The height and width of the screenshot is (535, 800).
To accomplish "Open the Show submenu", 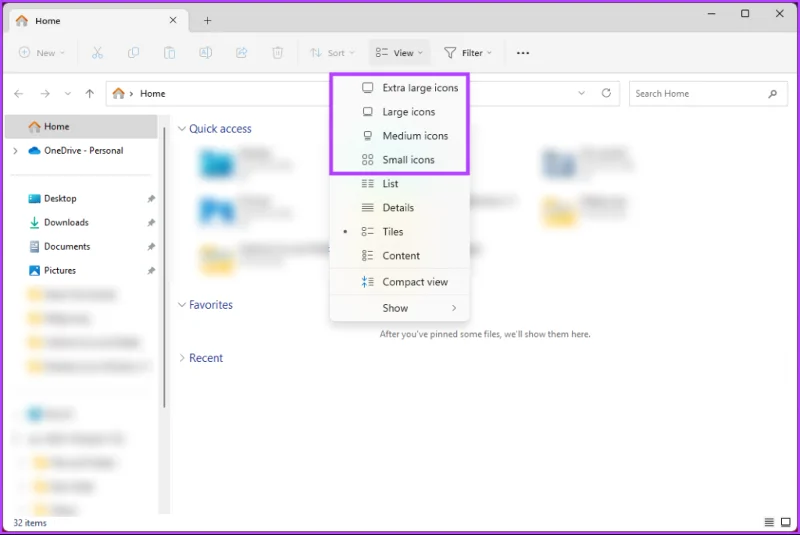I will 399,308.
